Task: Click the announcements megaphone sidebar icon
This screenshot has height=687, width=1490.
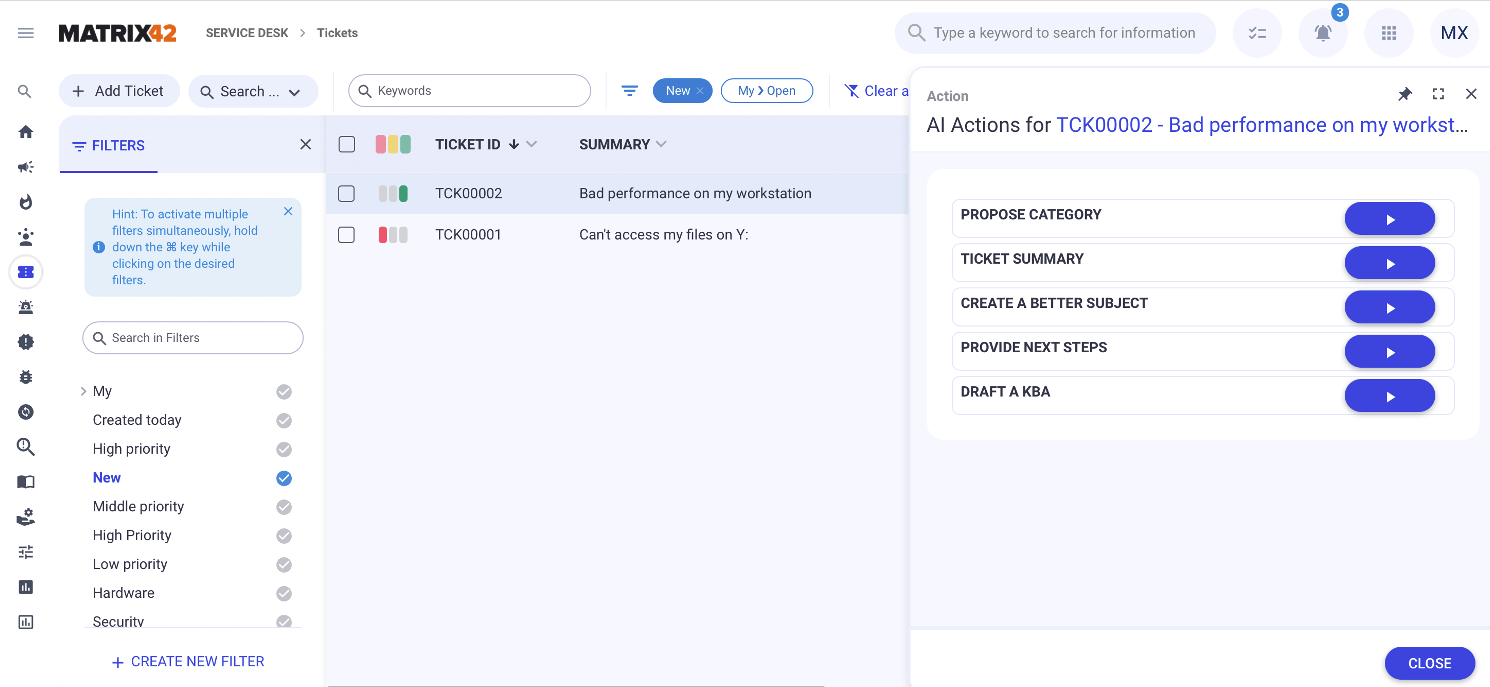Action: point(26,167)
